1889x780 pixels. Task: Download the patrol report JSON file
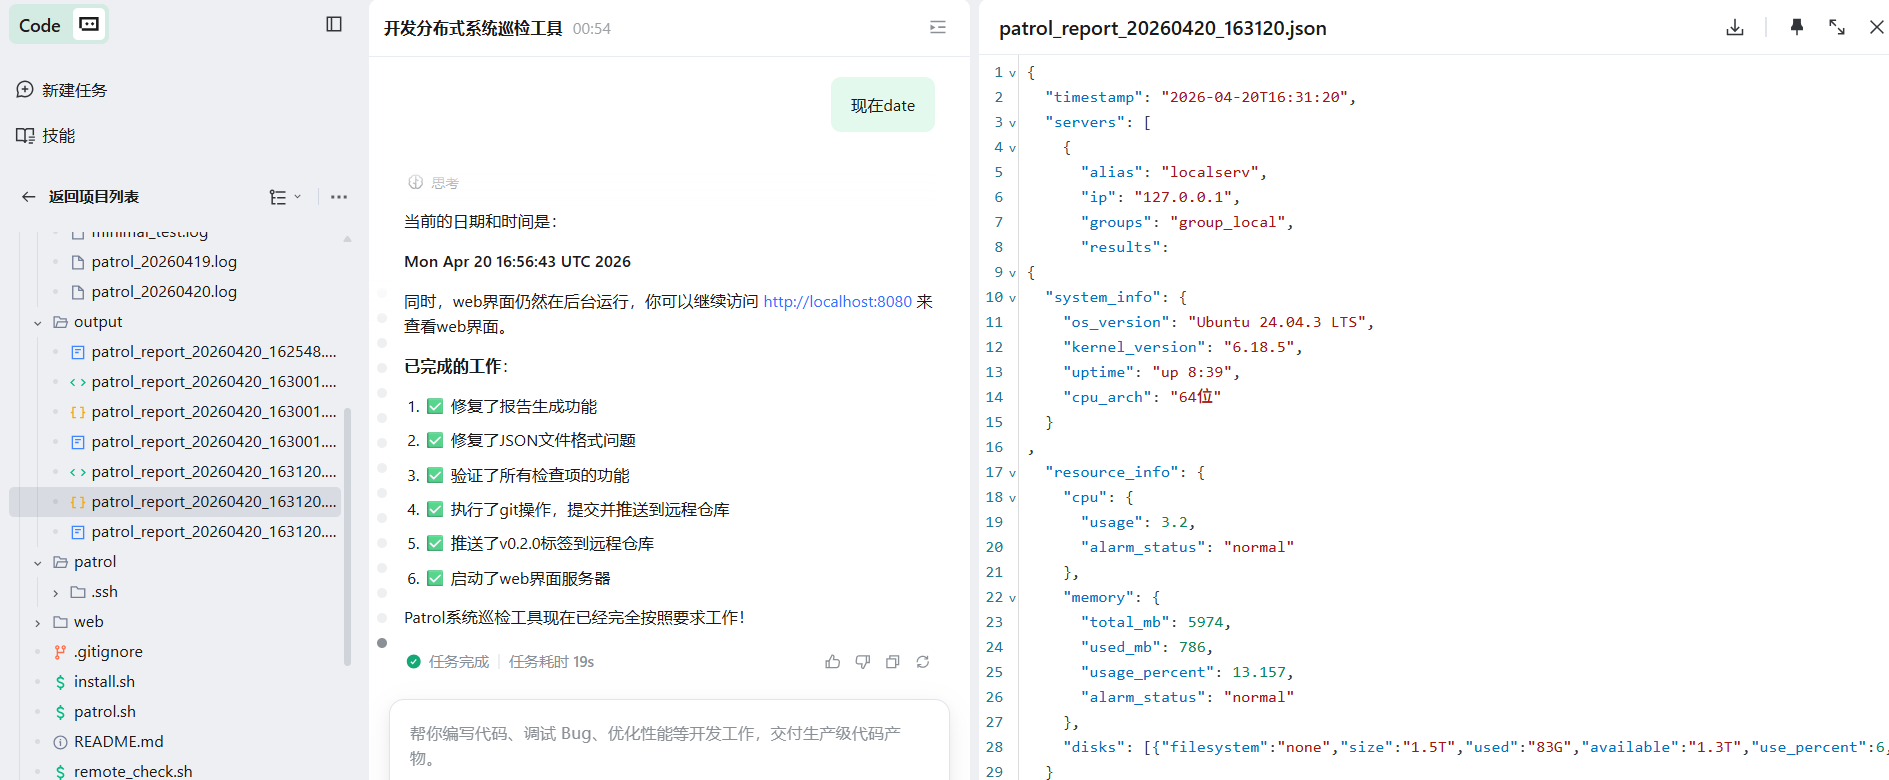(1735, 28)
